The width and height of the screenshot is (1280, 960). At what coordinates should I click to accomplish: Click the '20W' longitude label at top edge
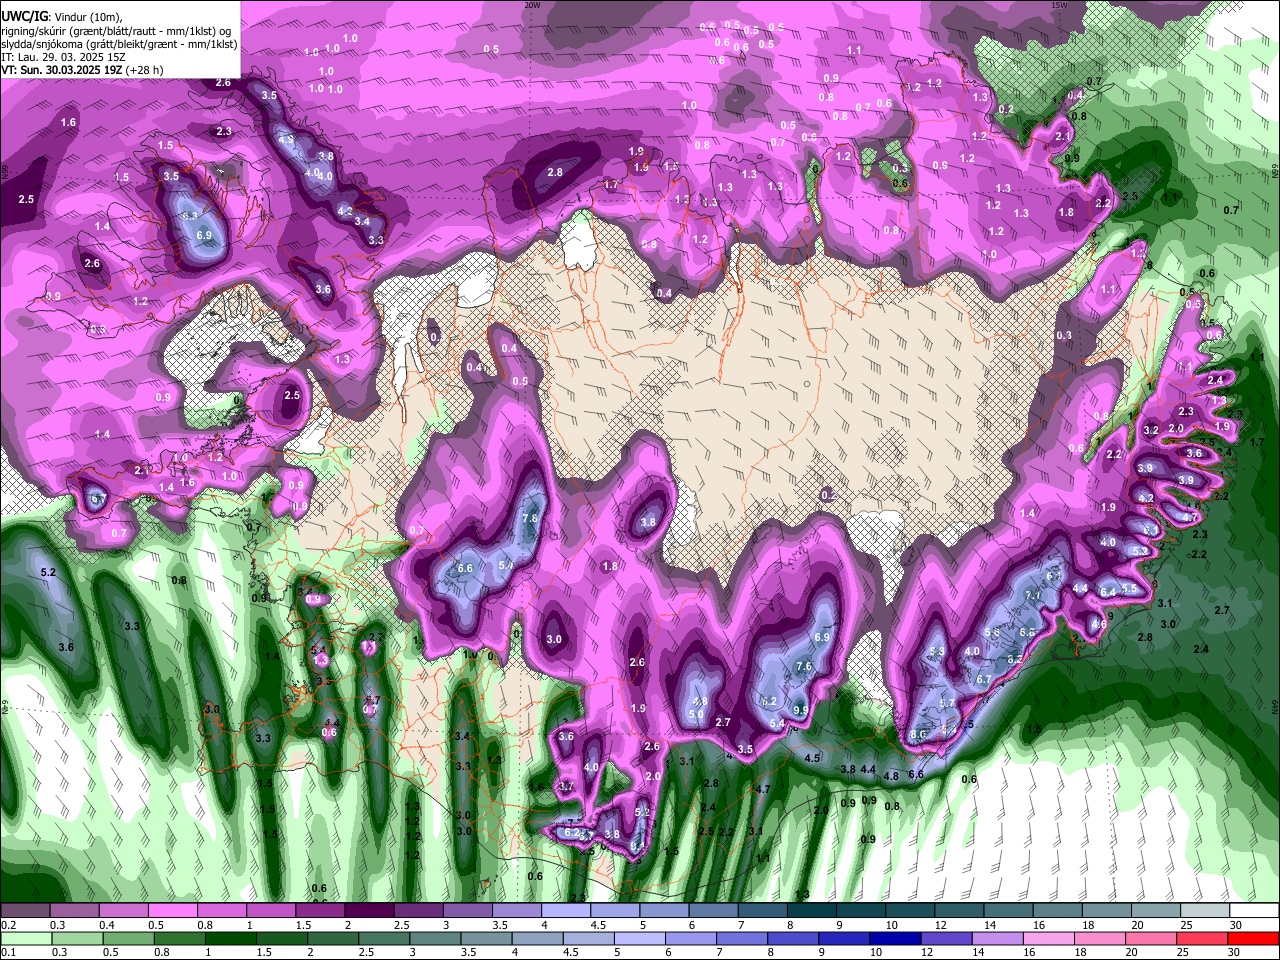click(x=532, y=5)
